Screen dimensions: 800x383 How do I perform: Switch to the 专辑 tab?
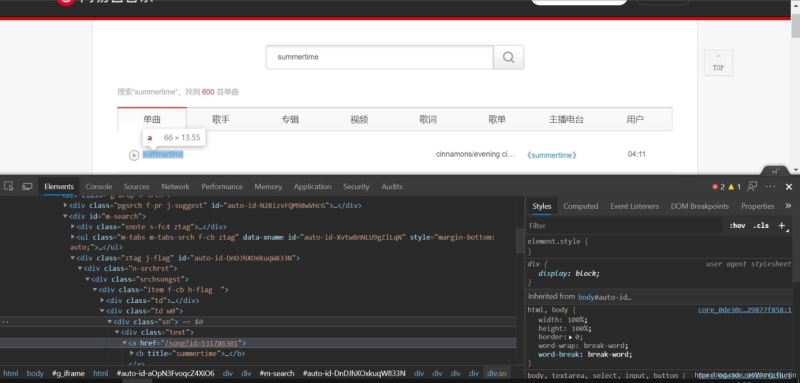pos(290,119)
